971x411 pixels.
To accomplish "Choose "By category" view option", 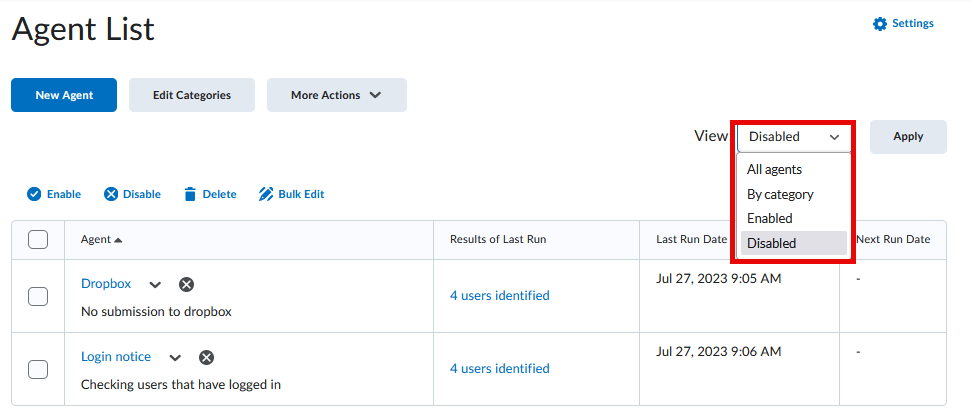I will pyautogui.click(x=780, y=194).
